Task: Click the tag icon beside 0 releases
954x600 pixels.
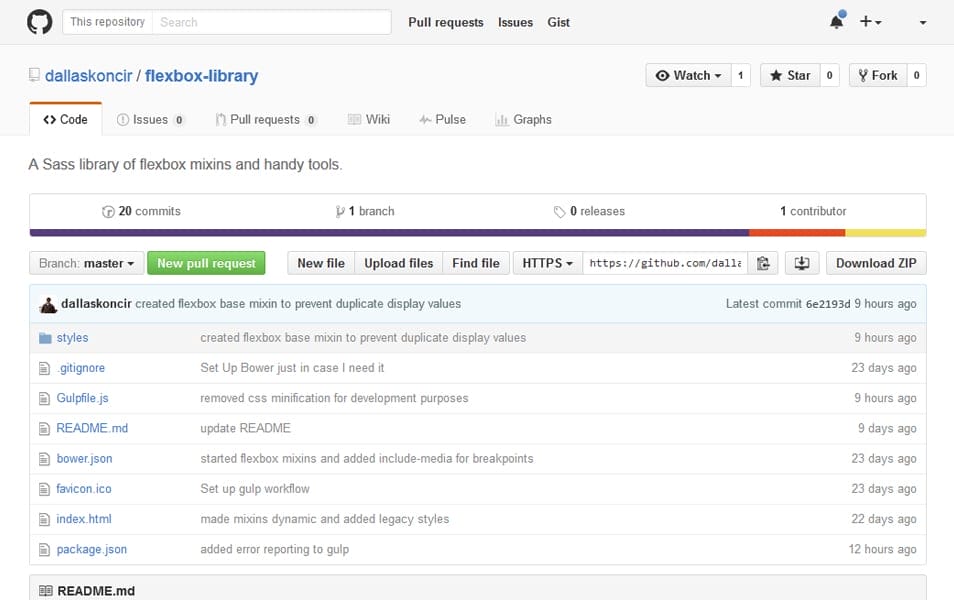Action: tap(560, 212)
